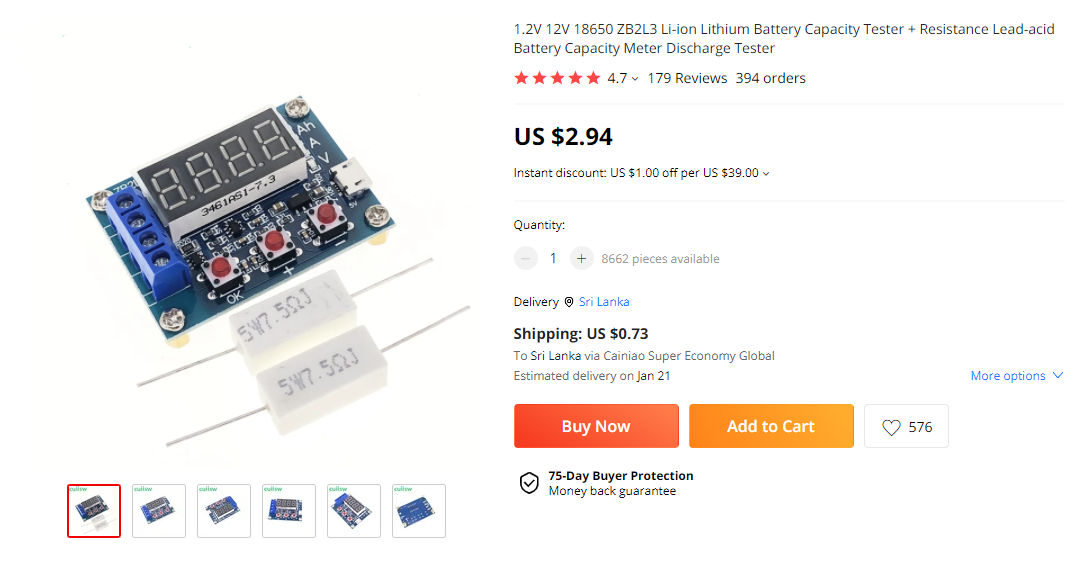The height and width of the screenshot is (563, 1084).
Task: Click the heart wishlist icon
Action: click(891, 427)
